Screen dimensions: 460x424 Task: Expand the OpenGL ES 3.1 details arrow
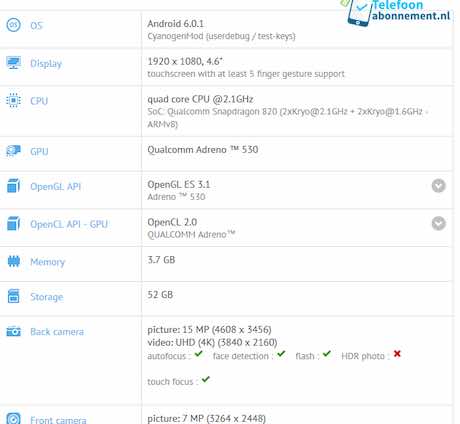tap(439, 186)
